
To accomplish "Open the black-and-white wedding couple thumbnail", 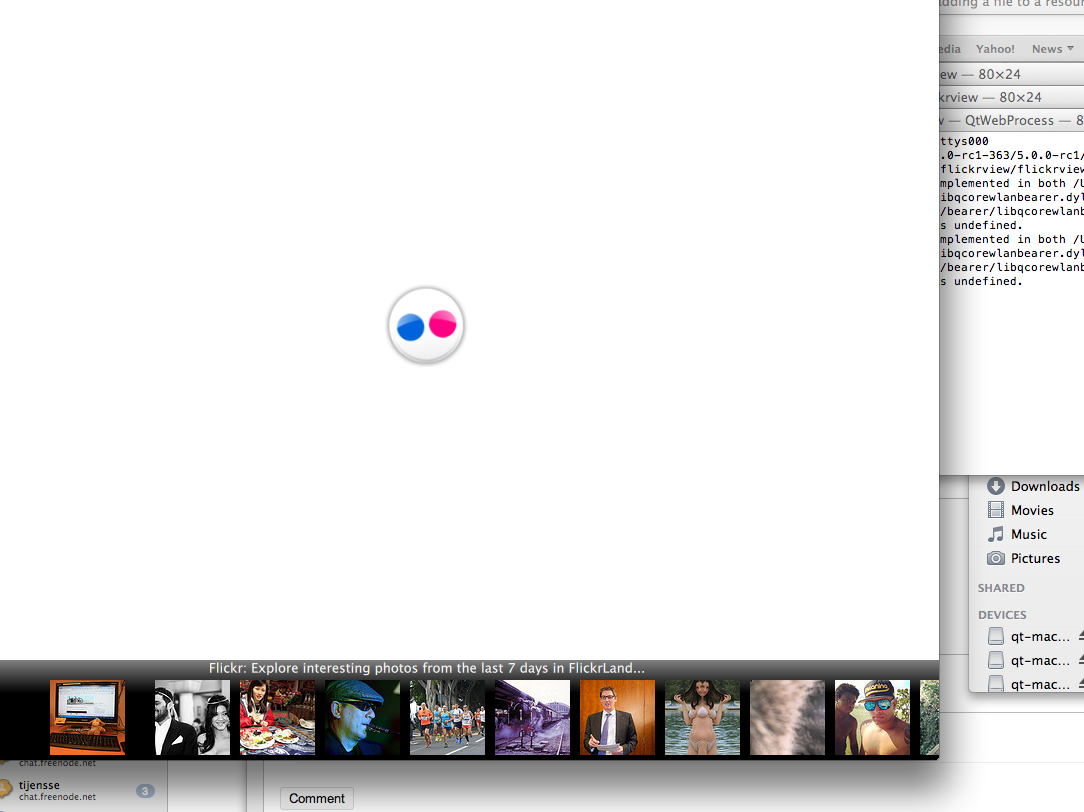I will (x=192, y=717).
